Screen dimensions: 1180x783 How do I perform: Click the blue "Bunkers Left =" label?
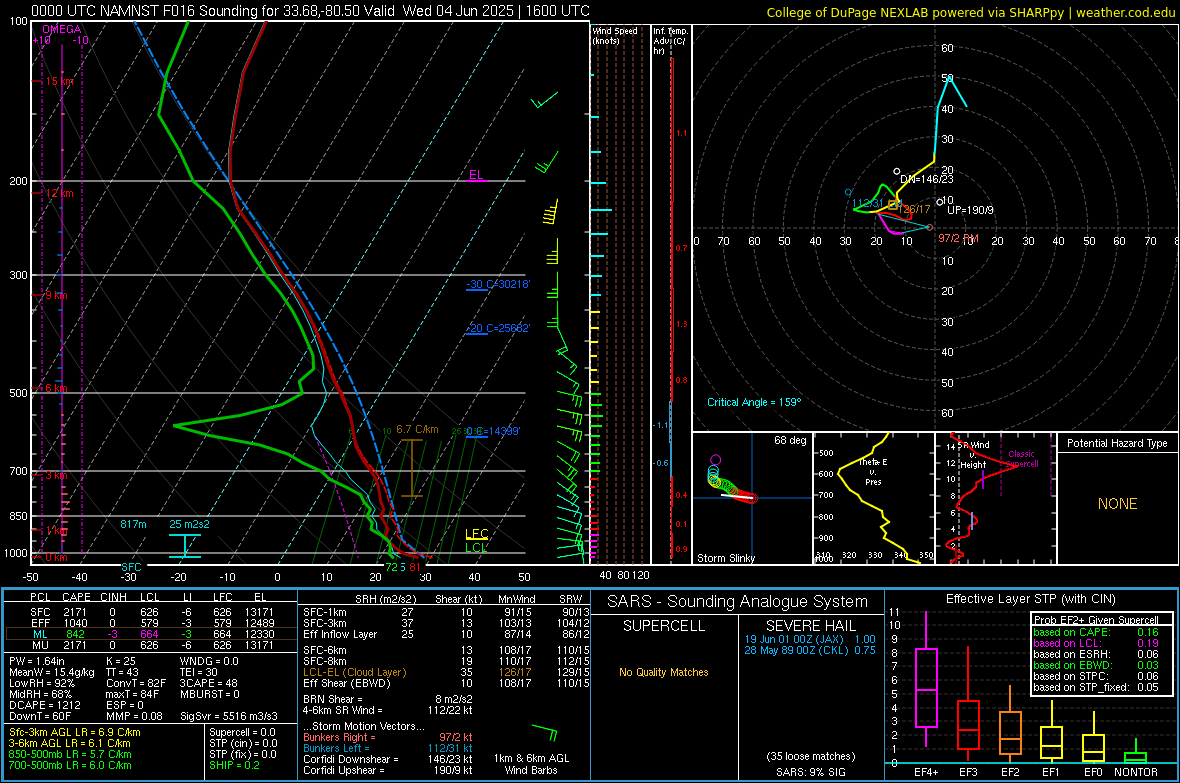336,748
